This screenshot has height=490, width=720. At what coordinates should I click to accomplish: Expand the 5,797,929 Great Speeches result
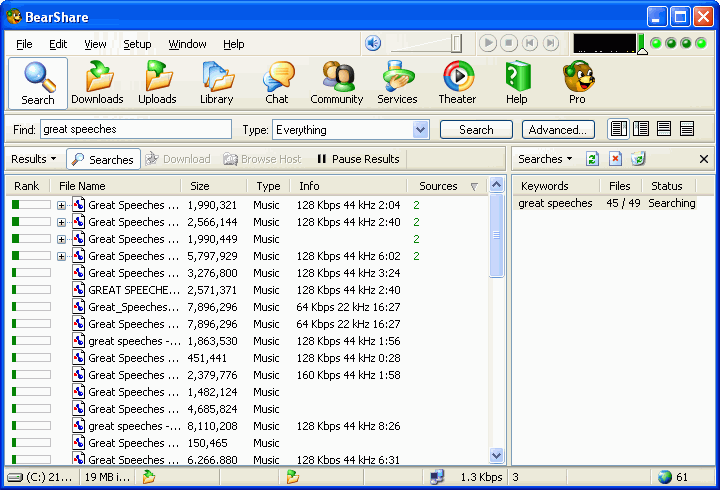[61, 256]
